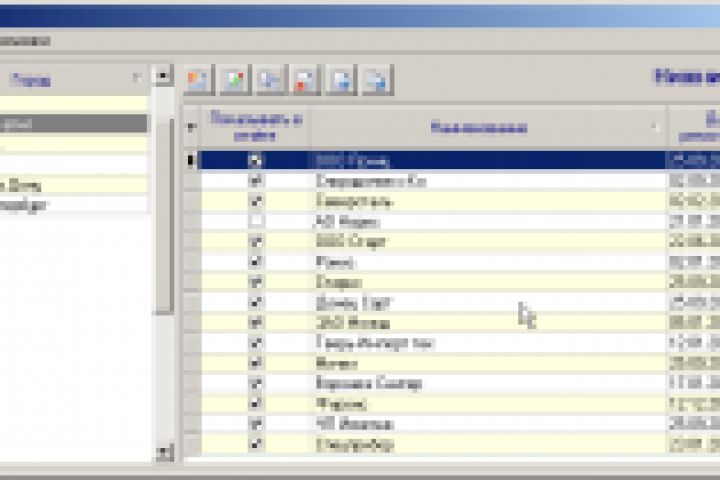Toggle the checkbox in the bottom table row
This screenshot has height=480, width=720.
(256, 444)
